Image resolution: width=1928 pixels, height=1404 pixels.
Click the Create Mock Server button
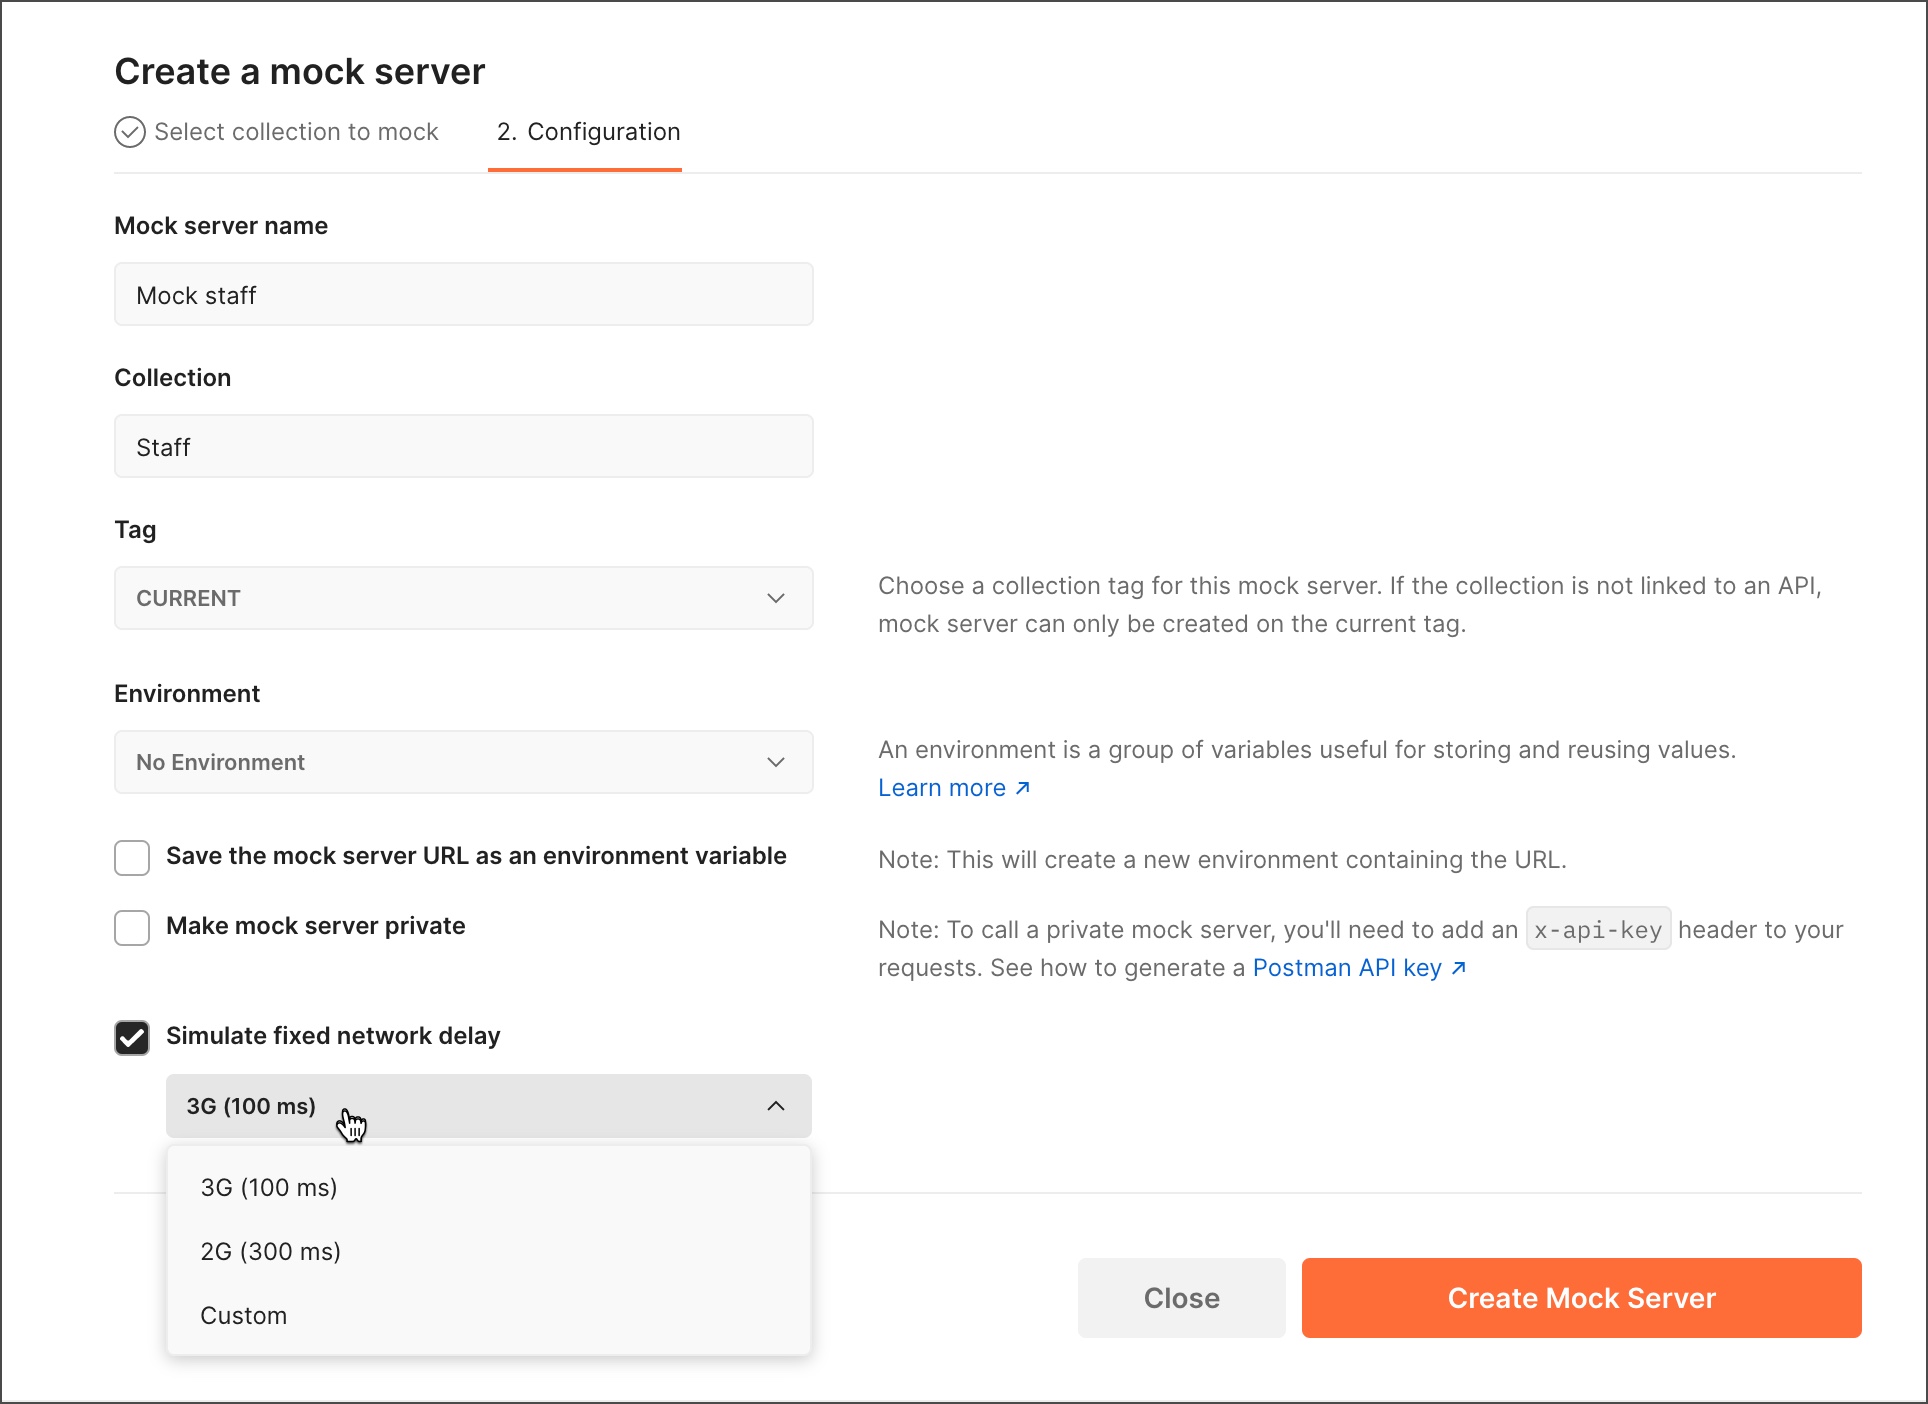click(1581, 1298)
